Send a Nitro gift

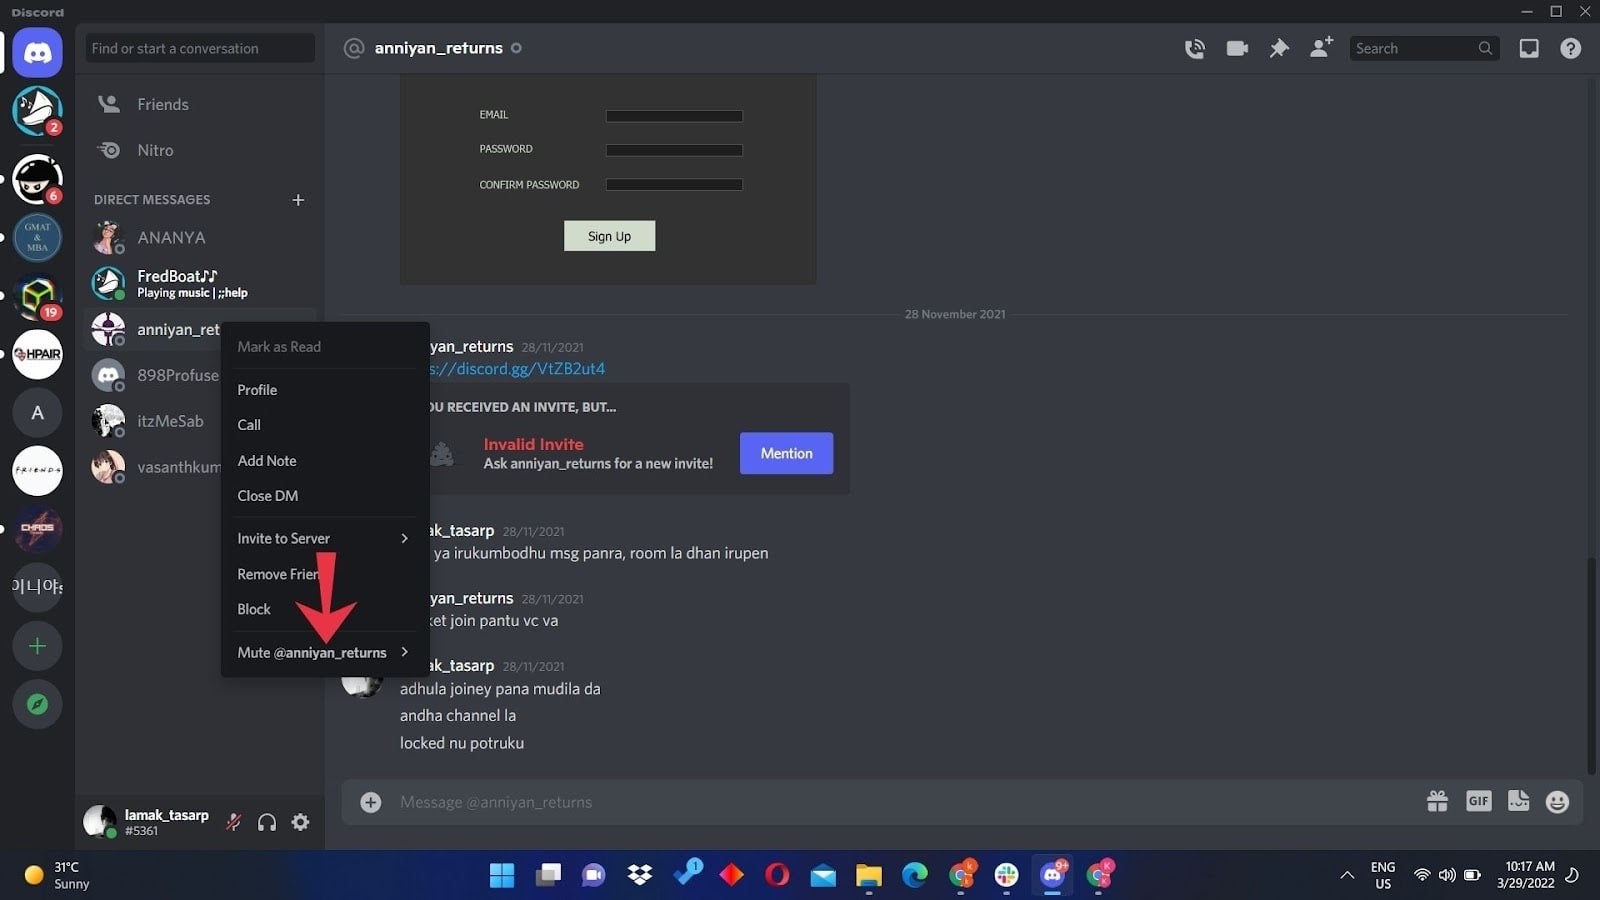1437,801
